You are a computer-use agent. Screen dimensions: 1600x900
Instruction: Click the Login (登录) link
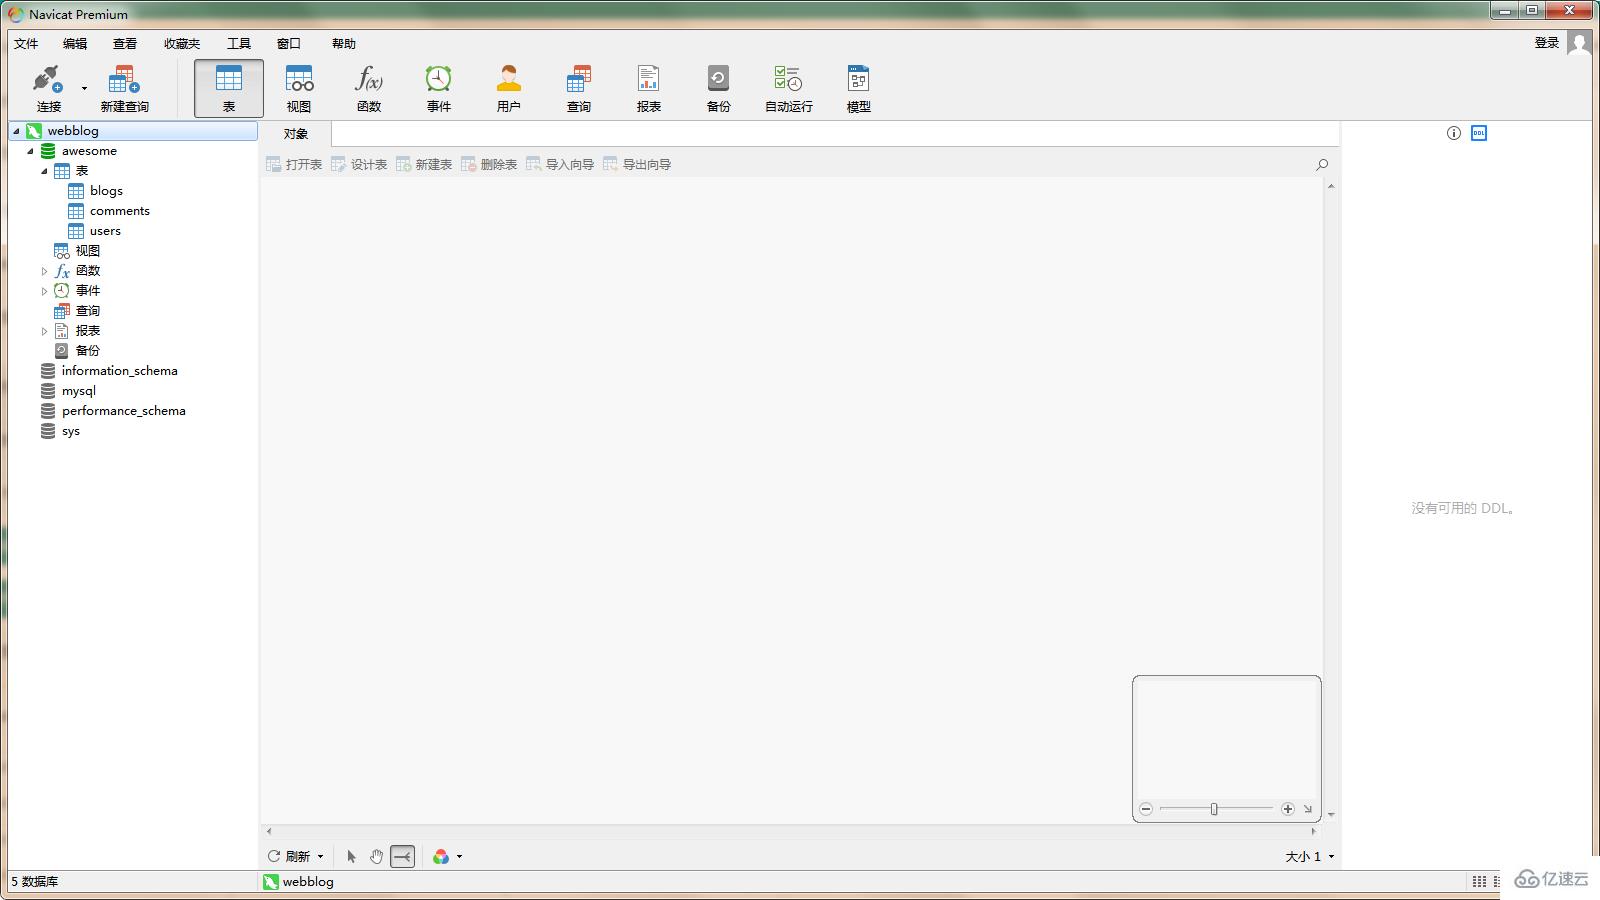1547,42
